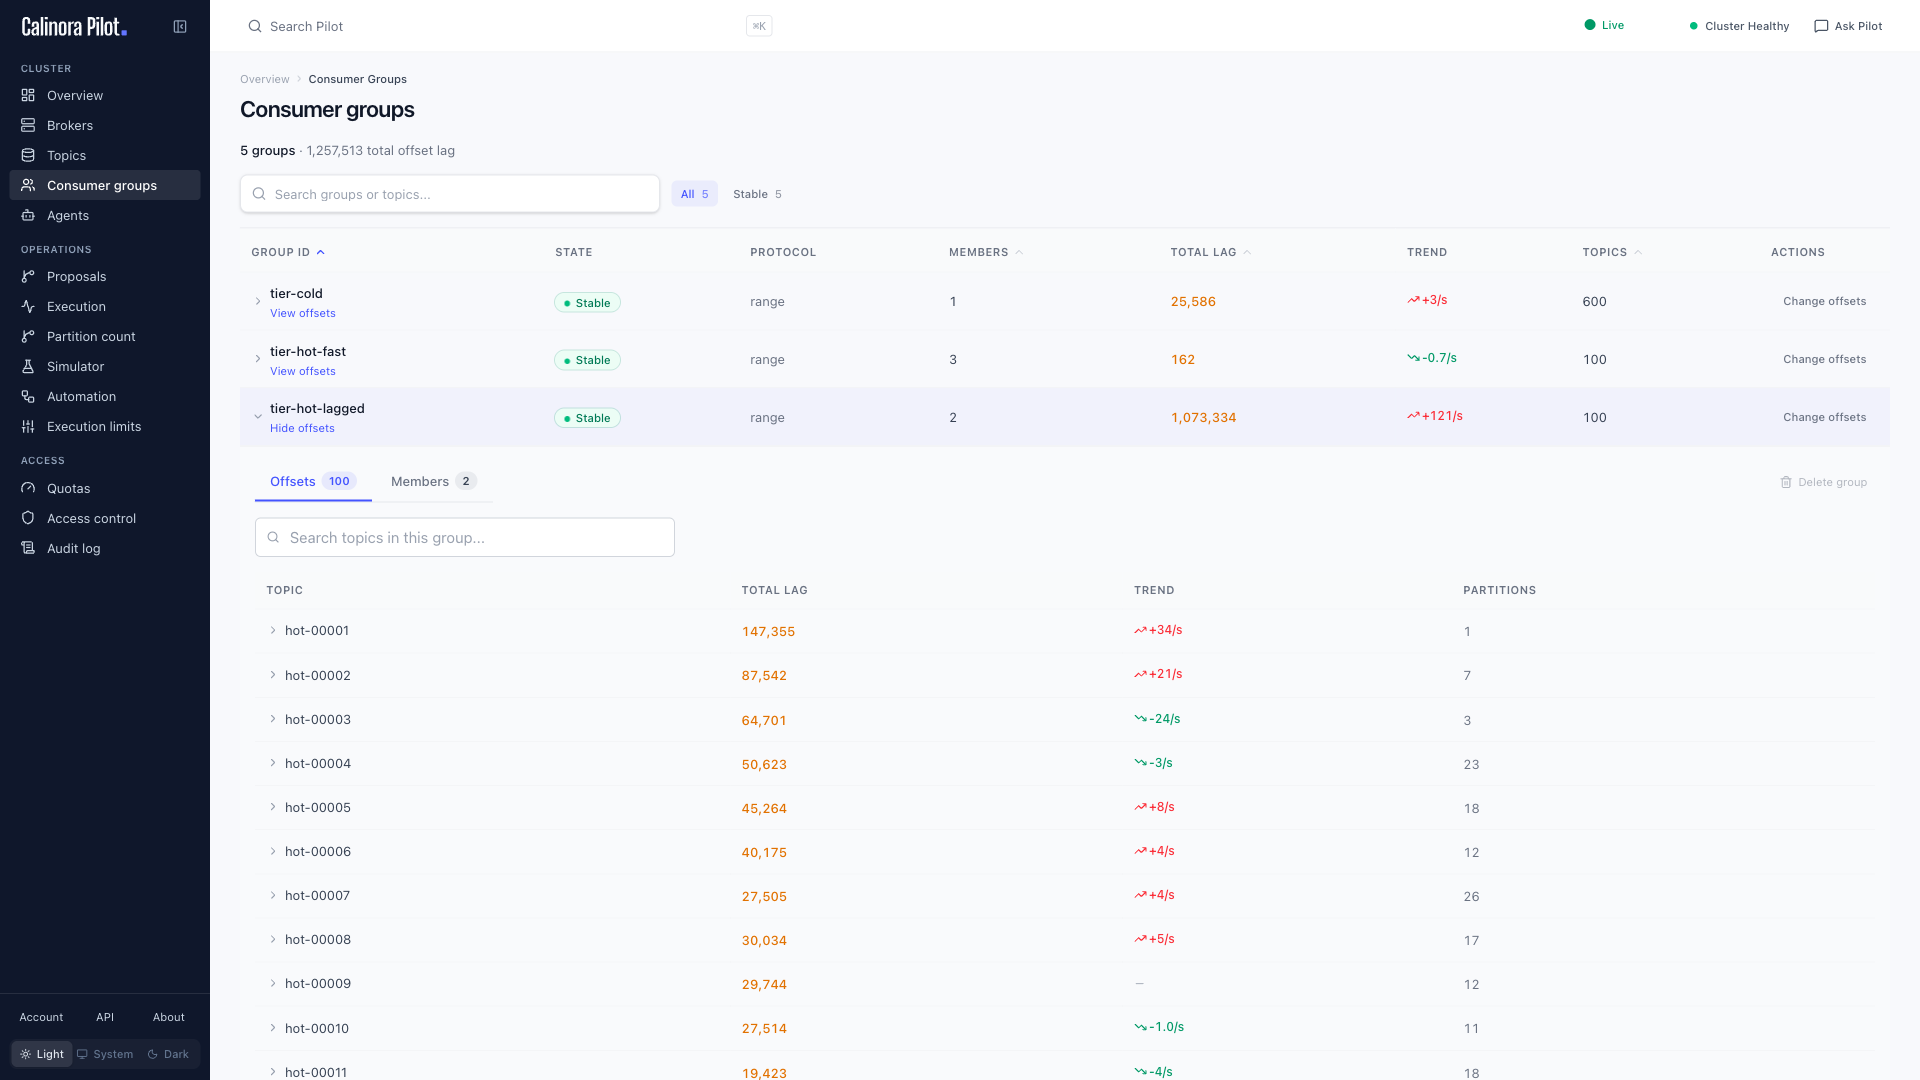Image resolution: width=1920 pixels, height=1080 pixels.
Task: Open the Audit log
Action: [105, 548]
